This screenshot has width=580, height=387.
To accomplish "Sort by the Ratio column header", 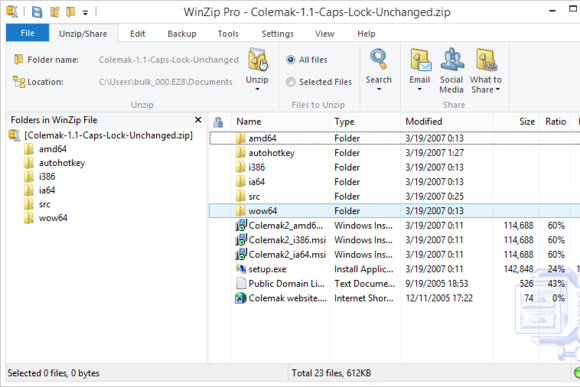I will (556, 122).
